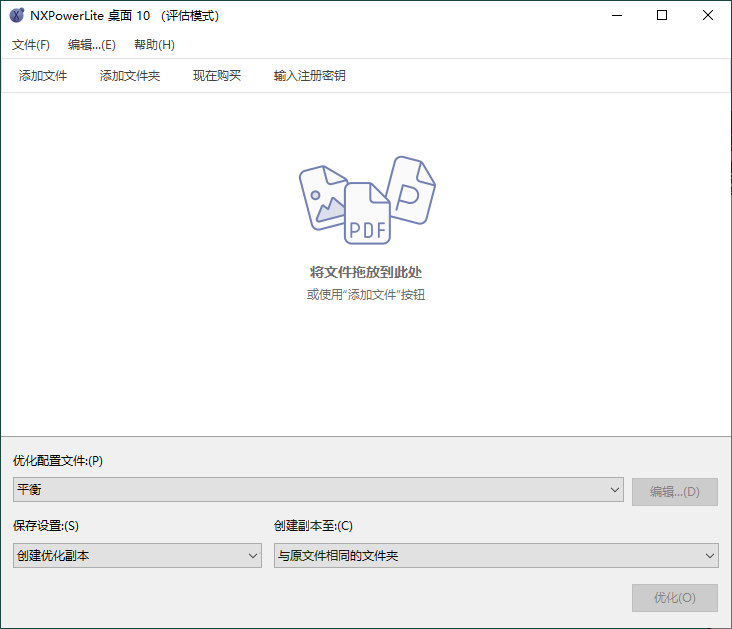Click 输入注册密钥 in the toolbar
732x629 pixels.
(x=310, y=76)
